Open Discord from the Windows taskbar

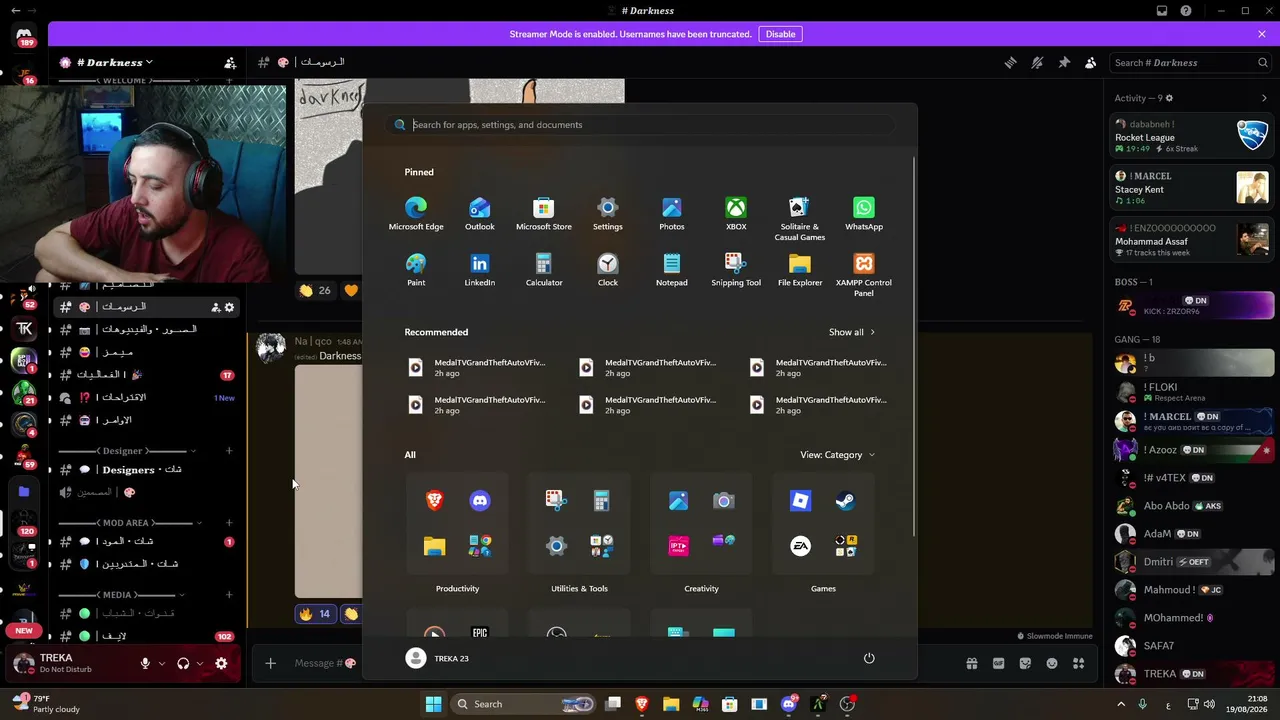coord(789,704)
